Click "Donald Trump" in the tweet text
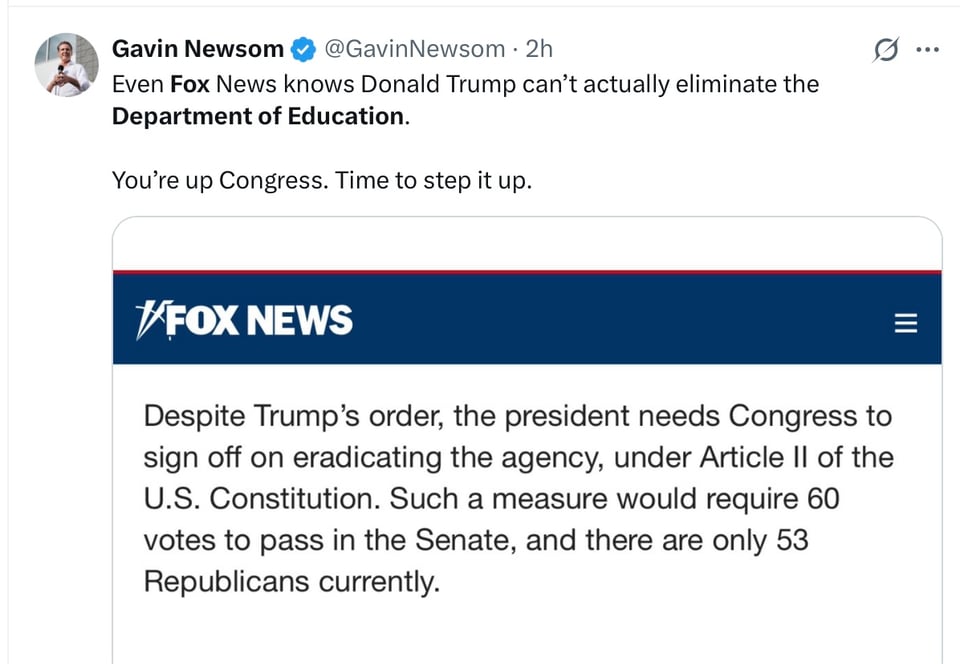The height and width of the screenshot is (664, 960). pos(438,84)
